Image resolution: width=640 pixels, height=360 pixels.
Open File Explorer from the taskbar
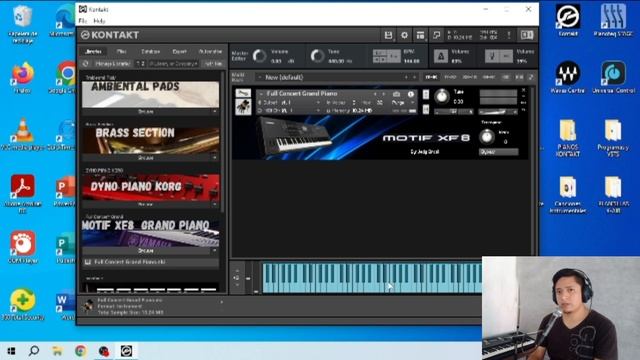tap(57, 351)
